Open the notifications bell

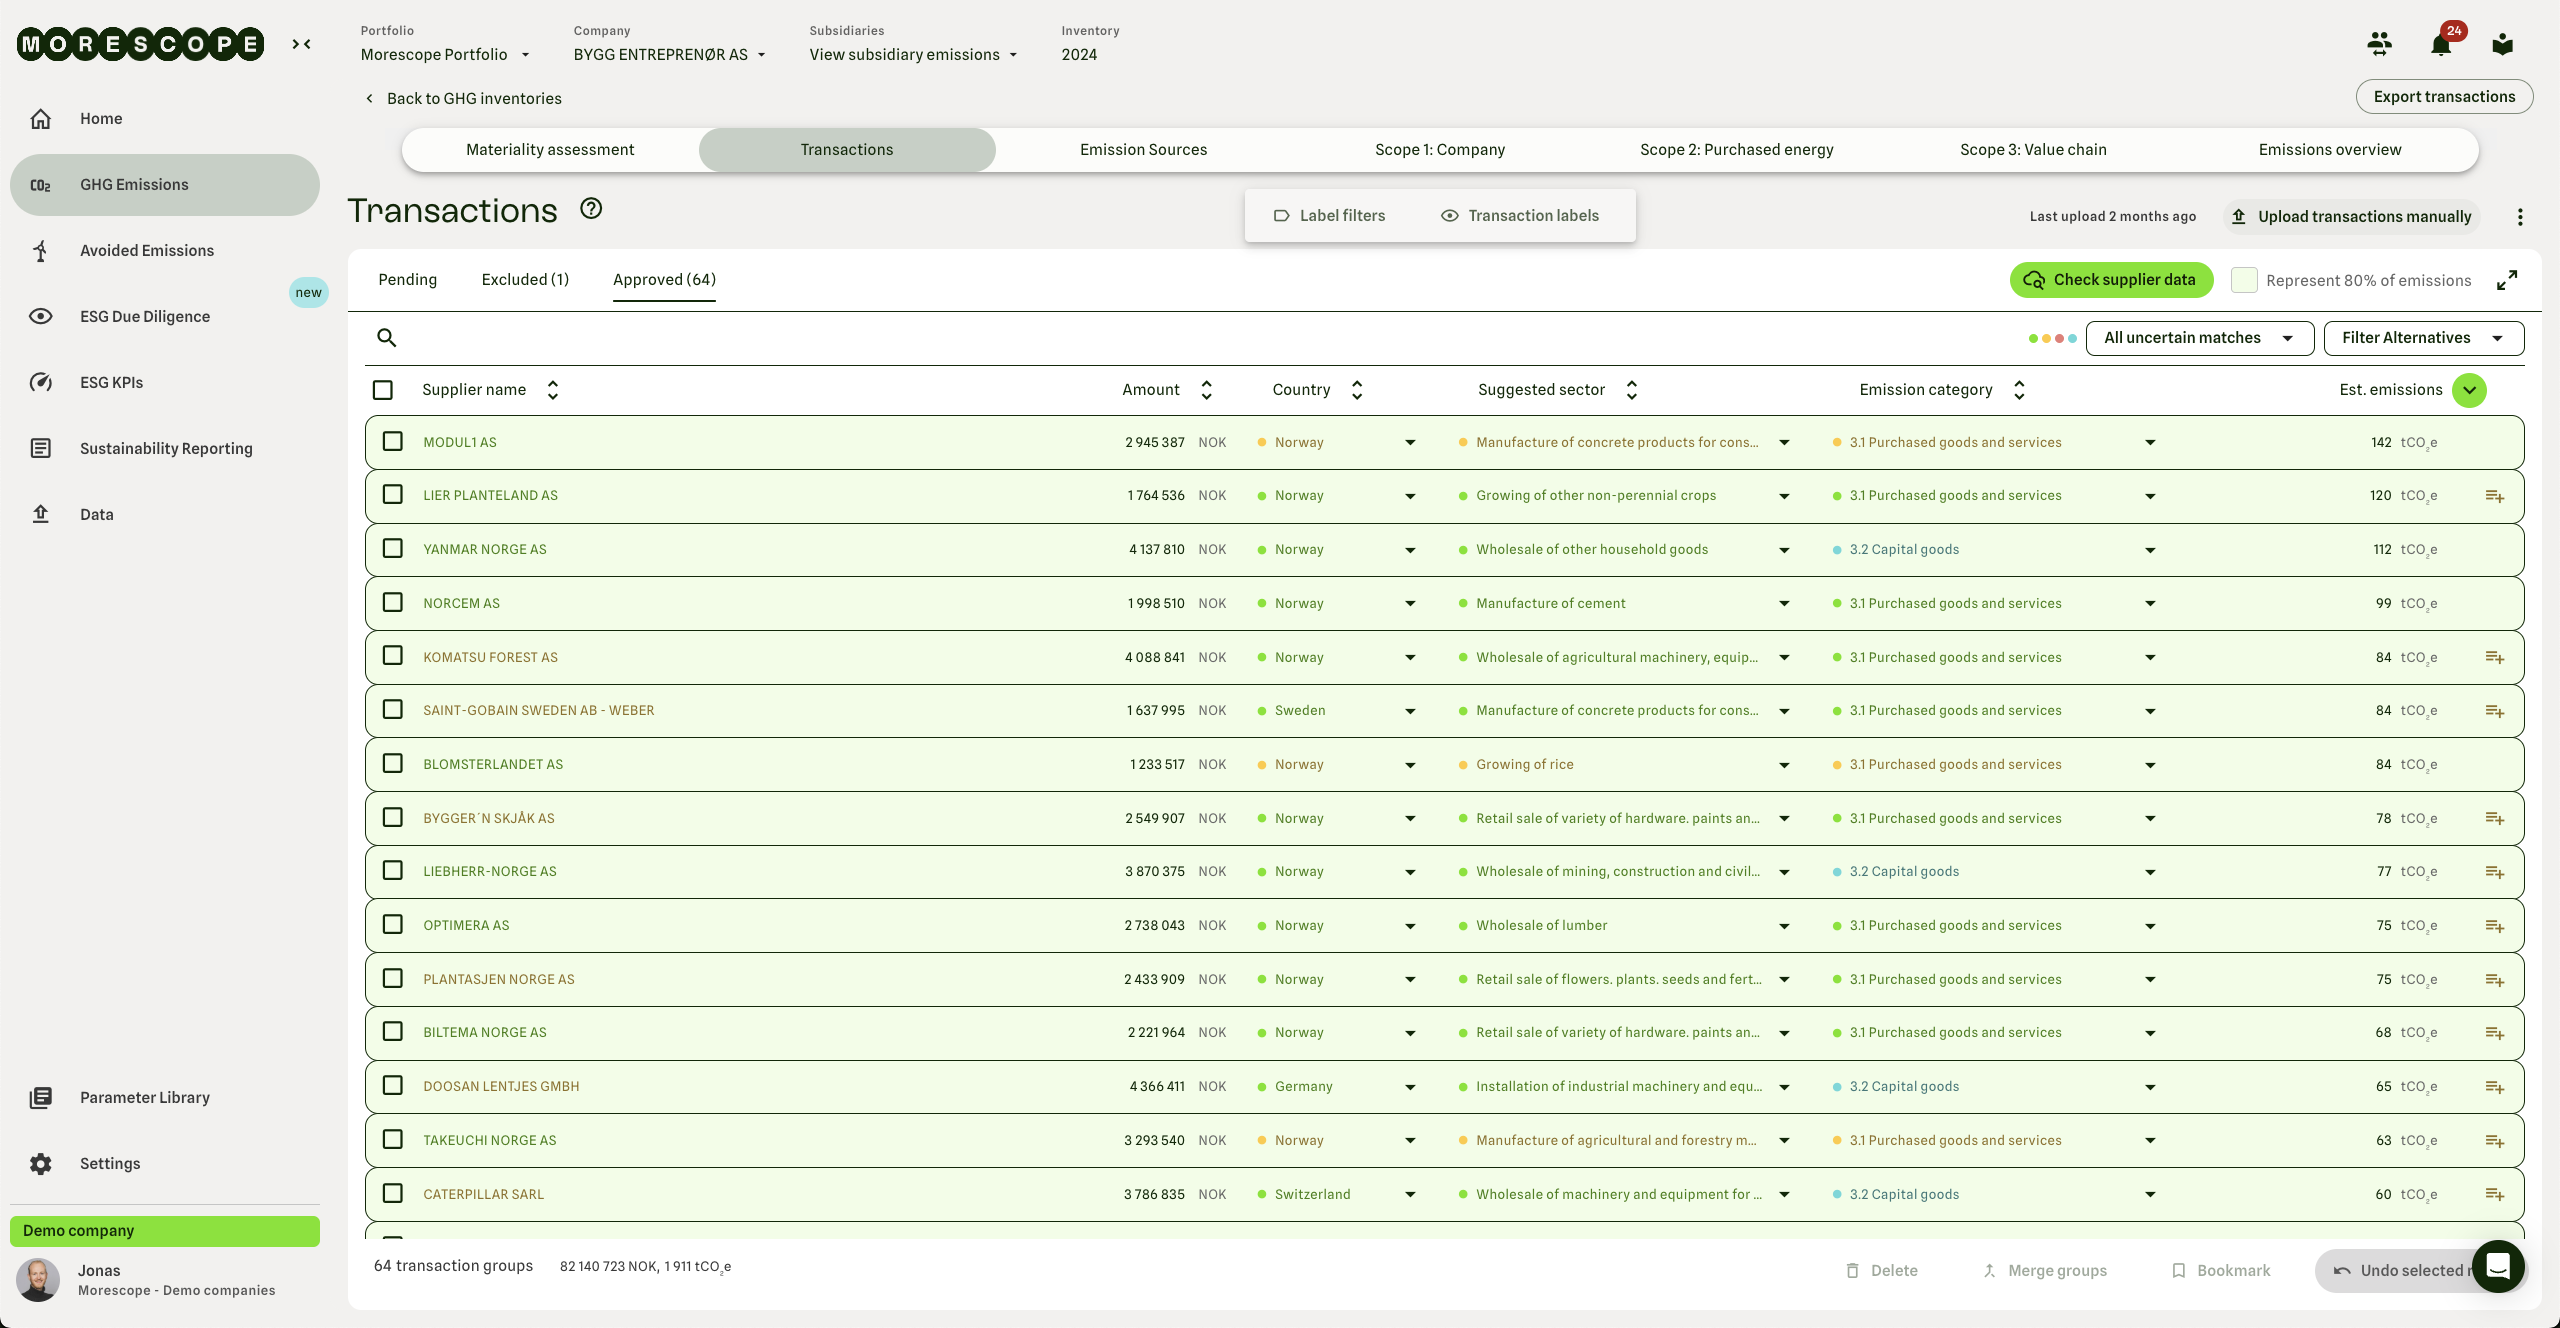[x=2441, y=44]
